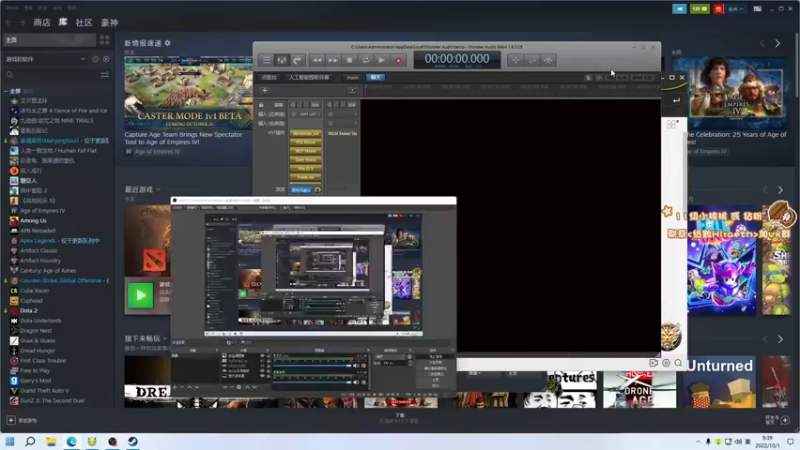
Task: Switch Steam library to grid view icon
Action: [x=105, y=40]
